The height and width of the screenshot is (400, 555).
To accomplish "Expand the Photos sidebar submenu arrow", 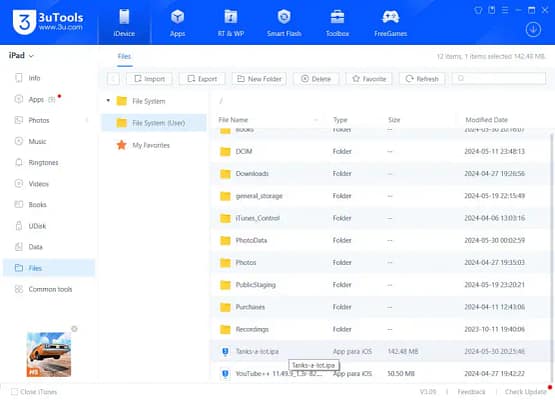I will tap(87, 120).
